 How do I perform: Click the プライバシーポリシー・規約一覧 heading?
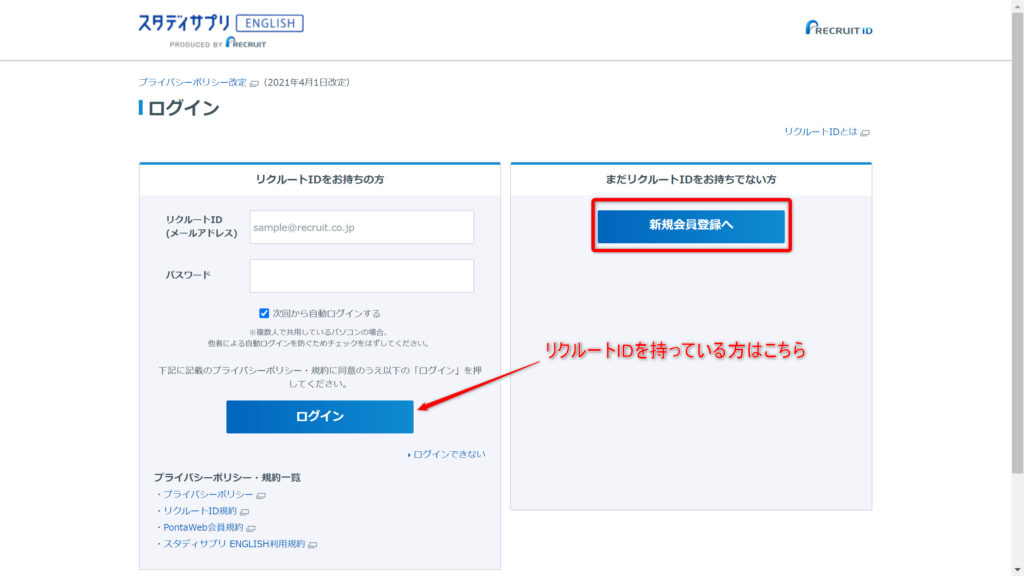[227, 477]
